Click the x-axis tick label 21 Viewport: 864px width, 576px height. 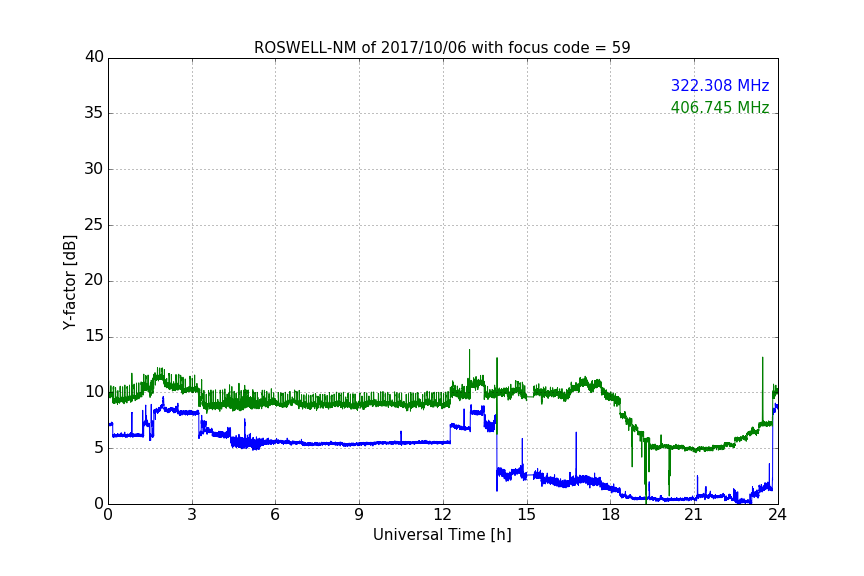tap(694, 515)
